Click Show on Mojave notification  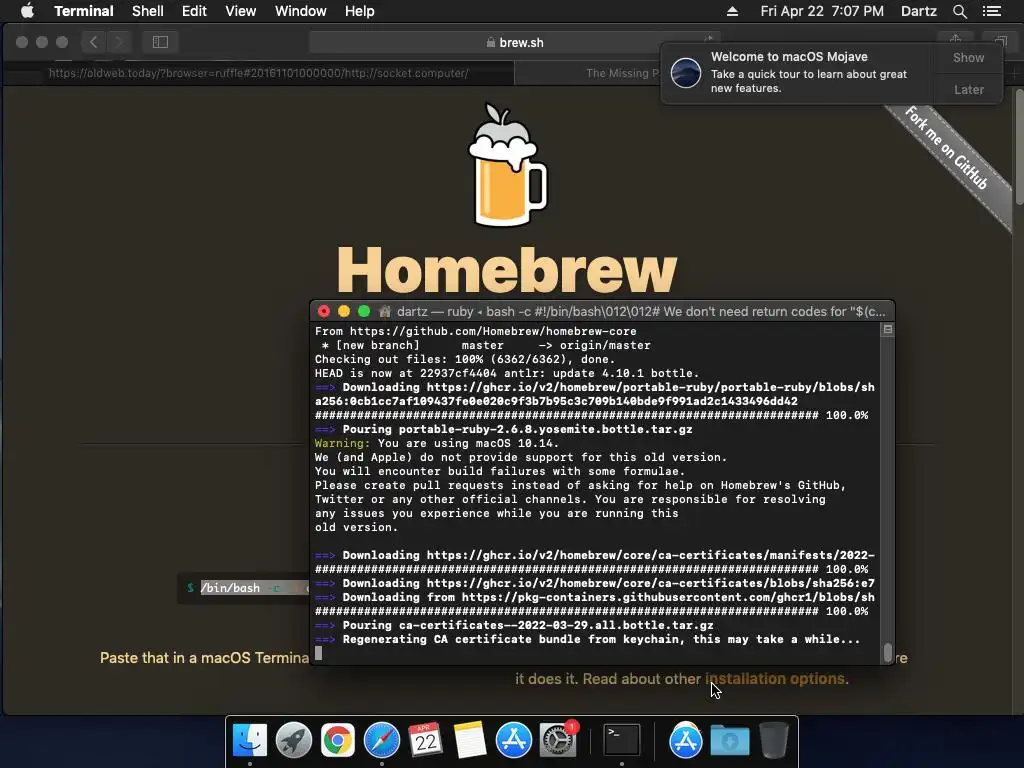click(968, 57)
